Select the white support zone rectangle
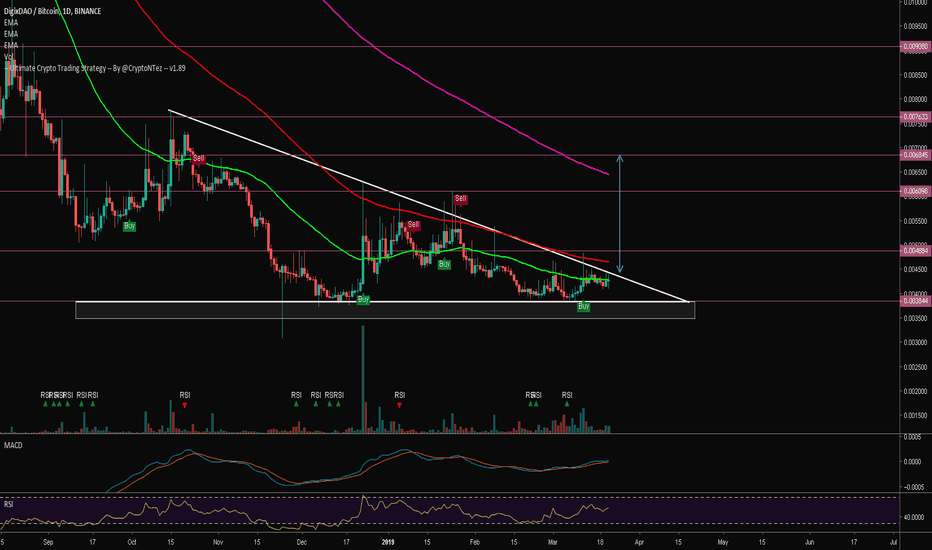Image resolution: width=932 pixels, height=550 pixels. pos(385,310)
